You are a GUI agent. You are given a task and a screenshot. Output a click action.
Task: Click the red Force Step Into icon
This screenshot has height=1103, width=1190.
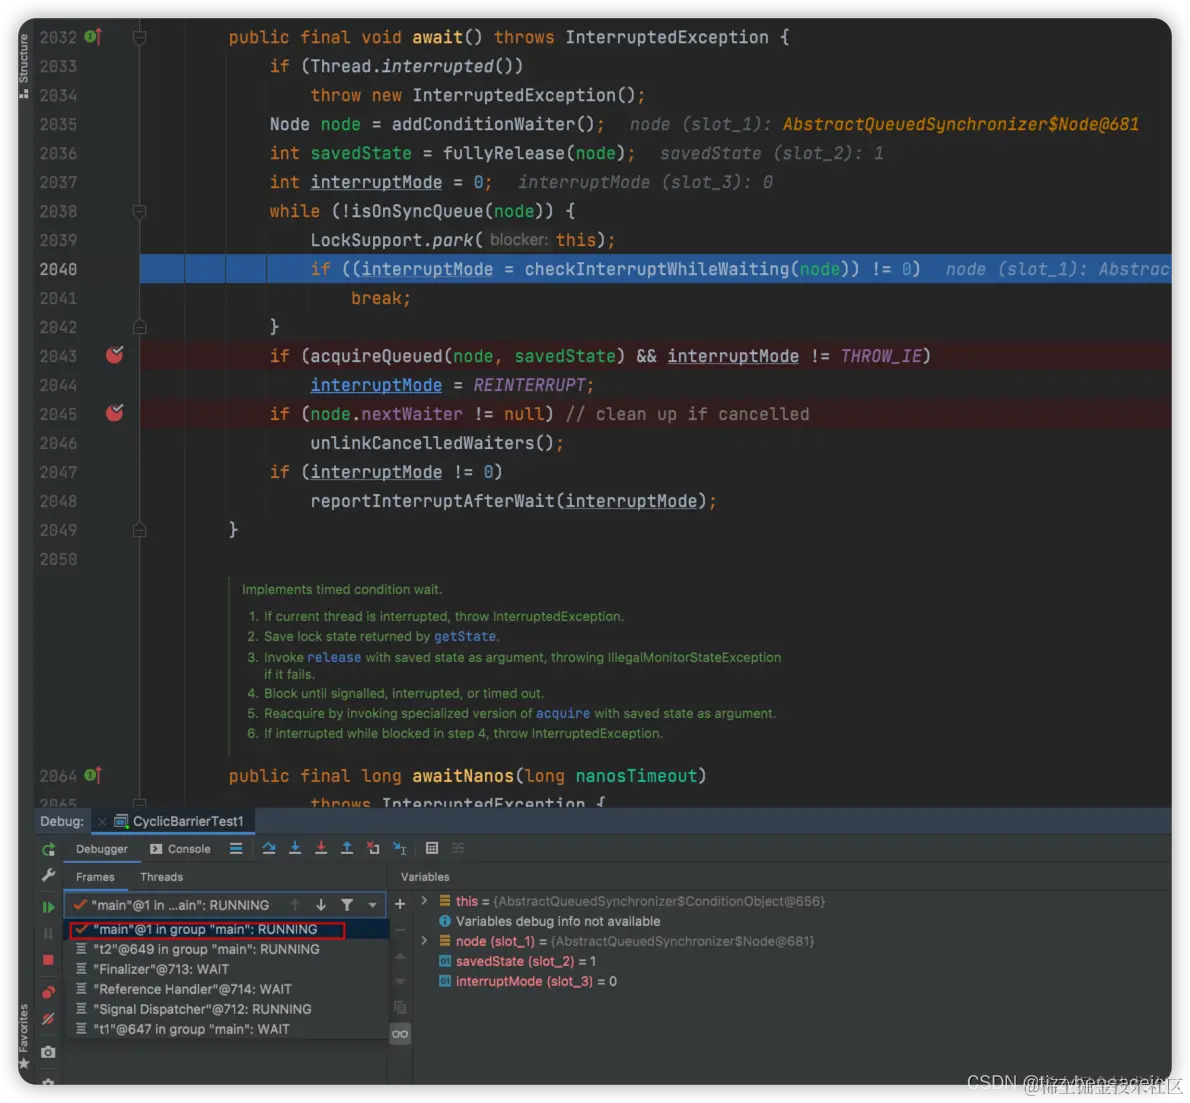pos(321,849)
